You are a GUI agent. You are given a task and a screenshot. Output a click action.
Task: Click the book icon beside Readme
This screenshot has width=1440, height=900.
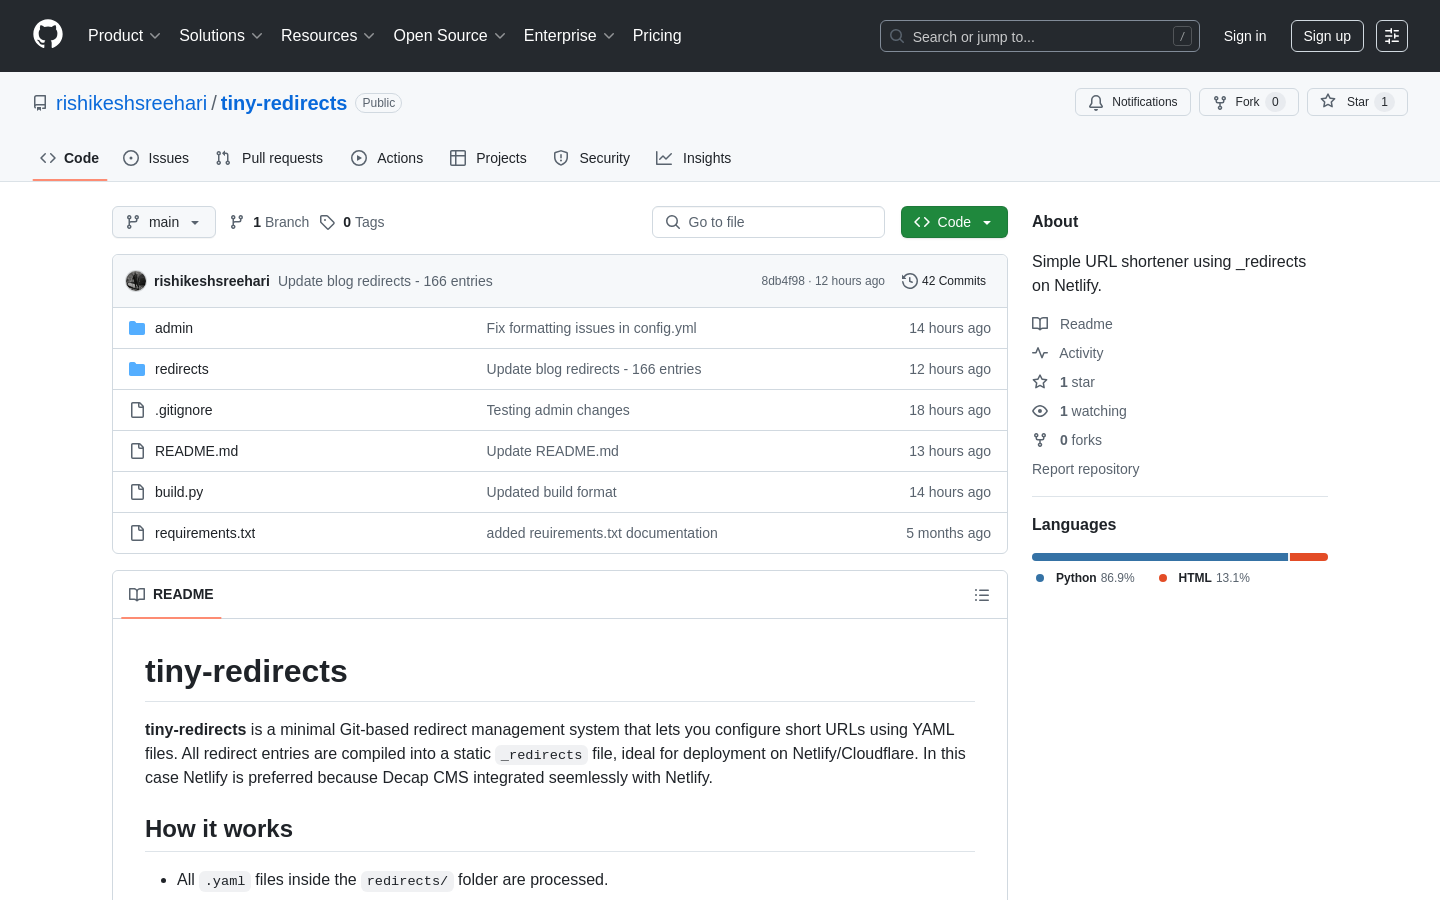click(1040, 324)
